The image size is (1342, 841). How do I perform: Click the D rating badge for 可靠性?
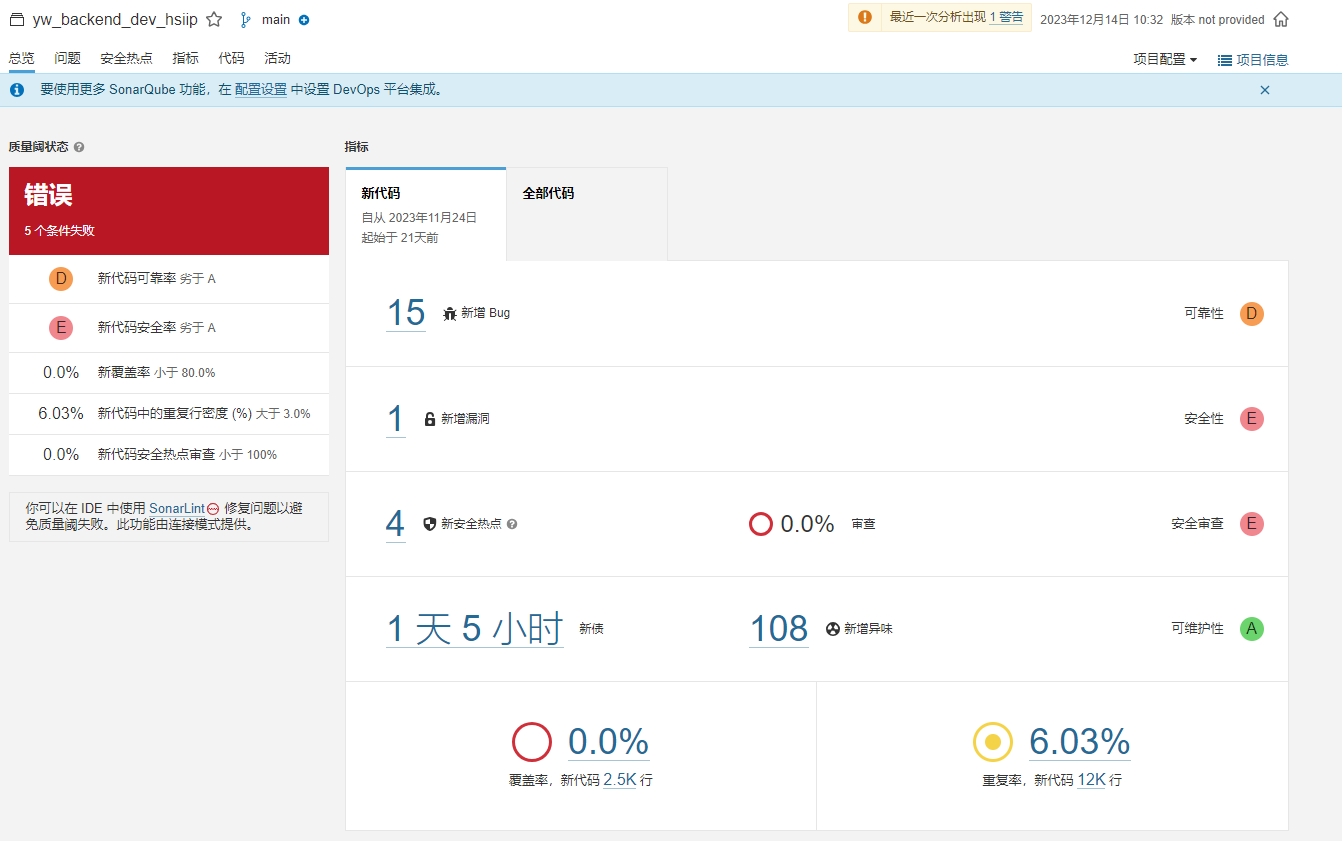tap(1251, 314)
